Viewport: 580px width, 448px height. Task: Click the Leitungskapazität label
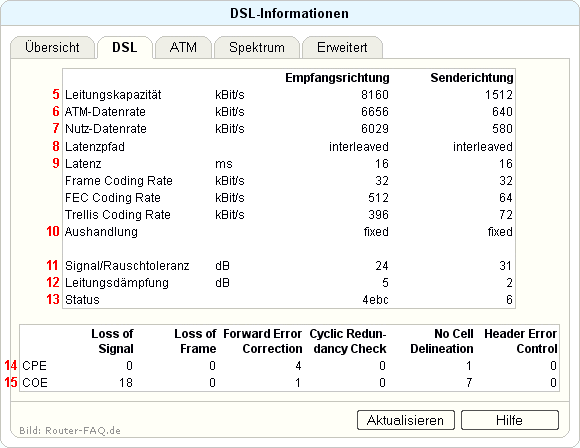coord(113,95)
